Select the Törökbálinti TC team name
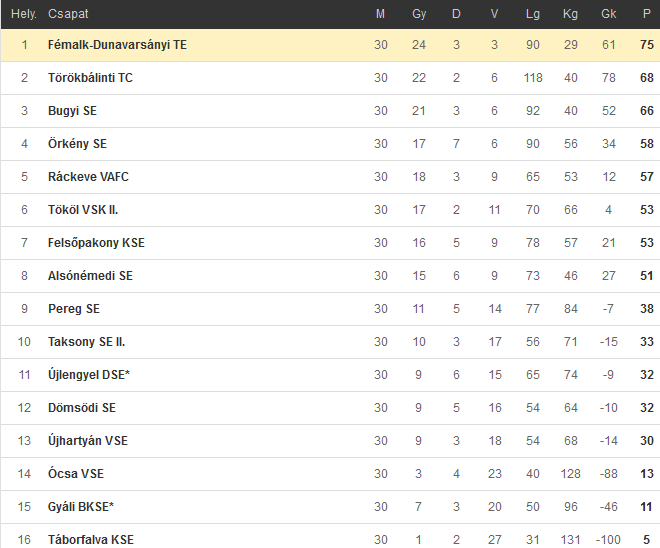 90,77
